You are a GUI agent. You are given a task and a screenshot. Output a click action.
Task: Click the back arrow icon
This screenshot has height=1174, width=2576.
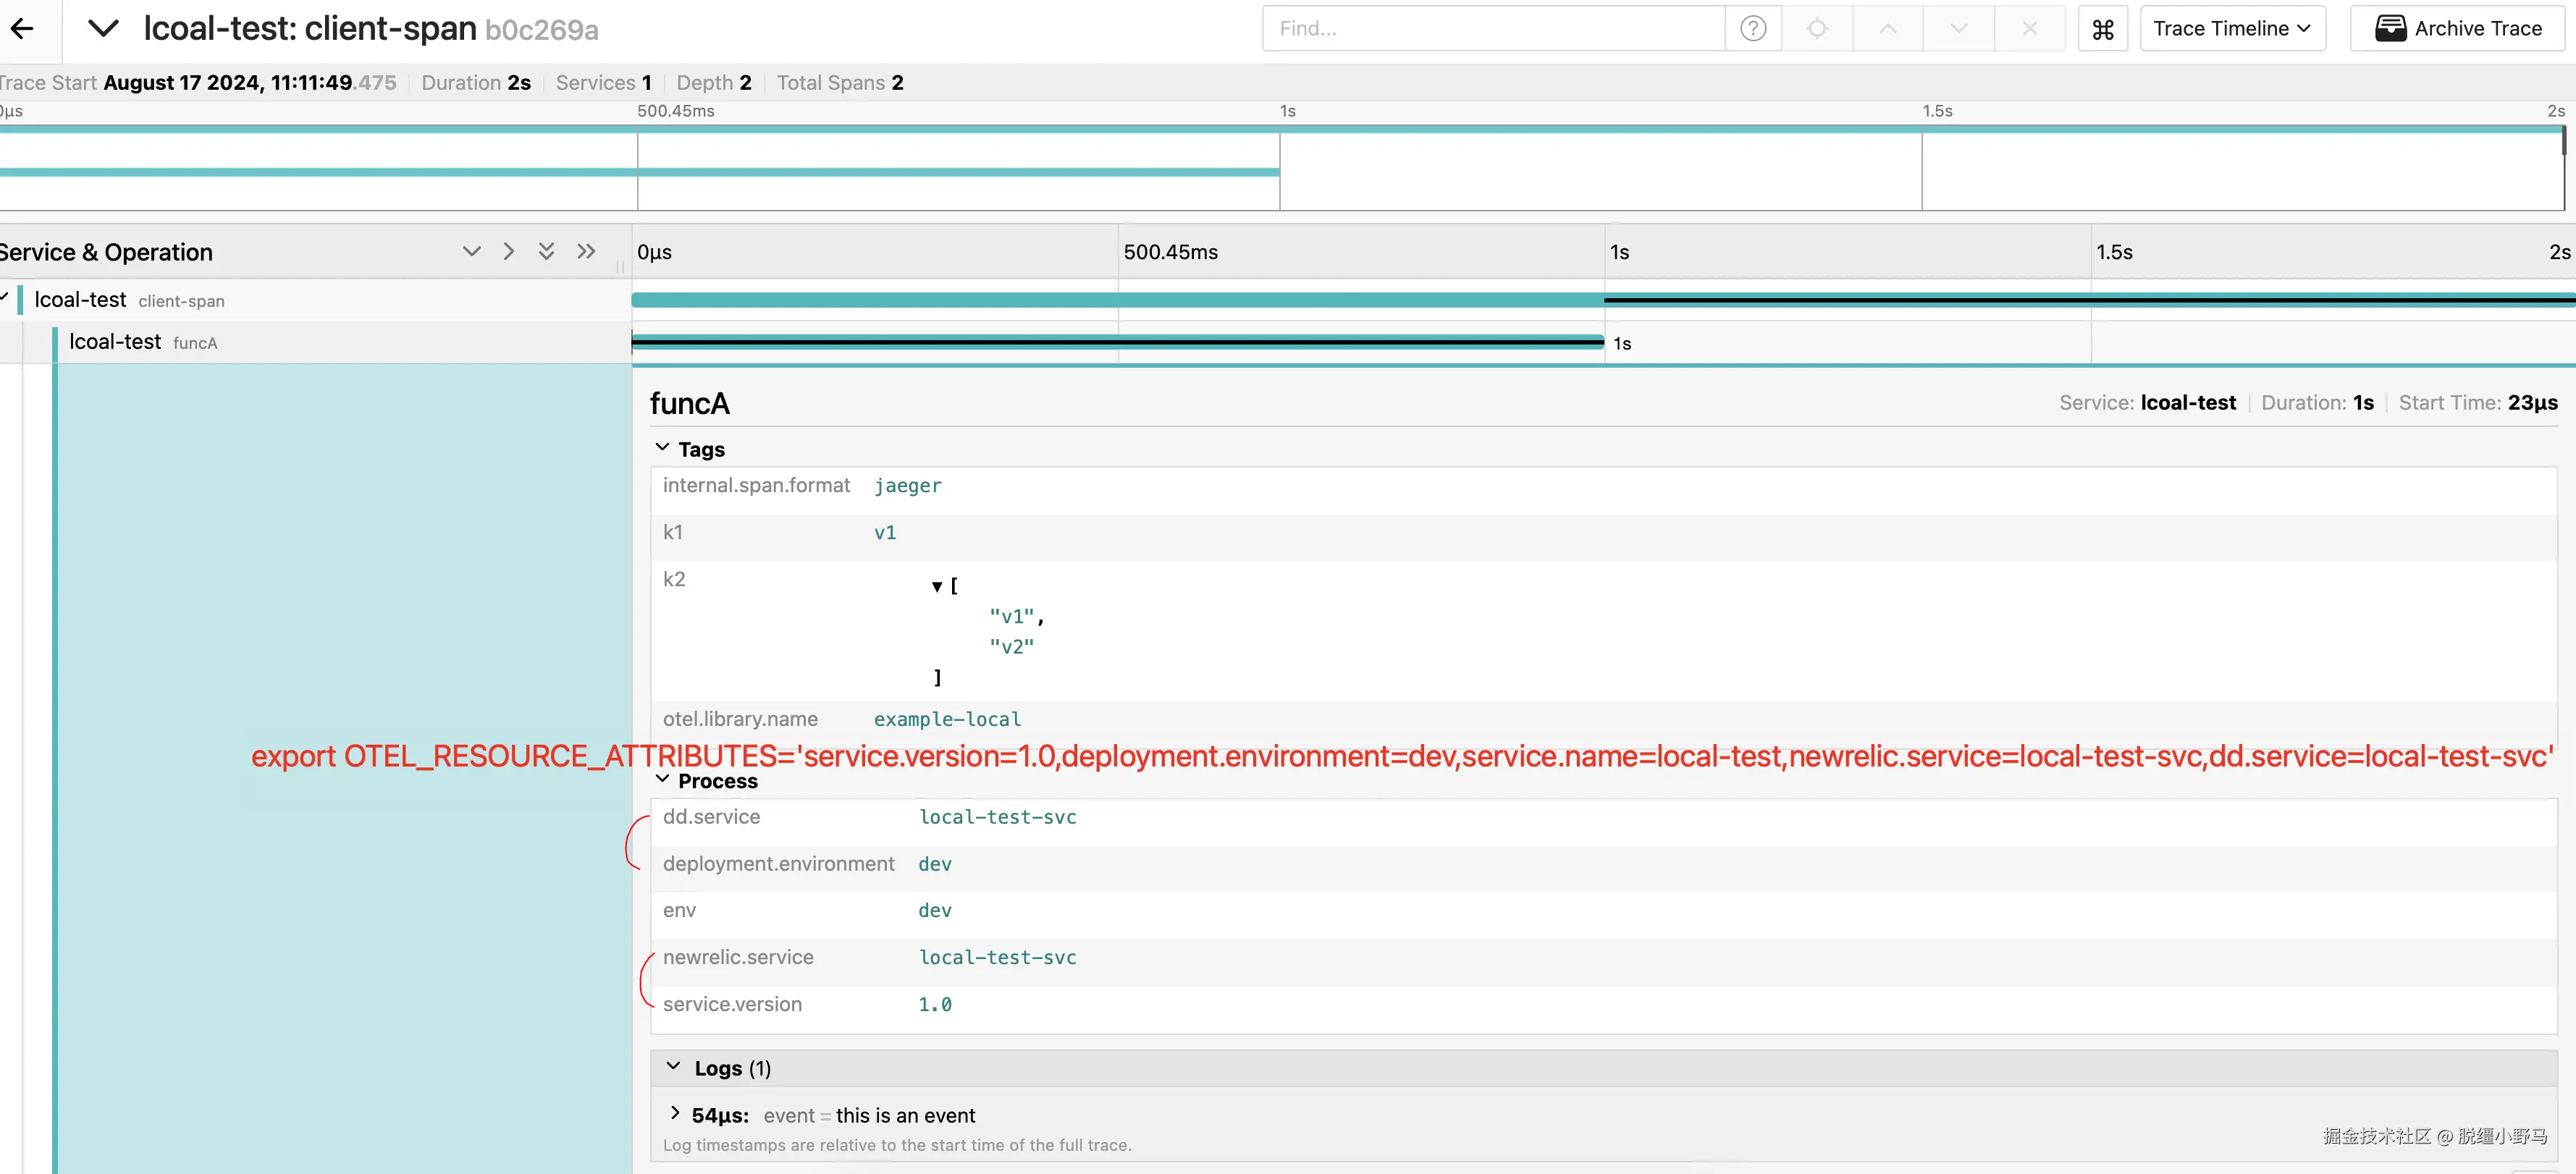click(22, 29)
